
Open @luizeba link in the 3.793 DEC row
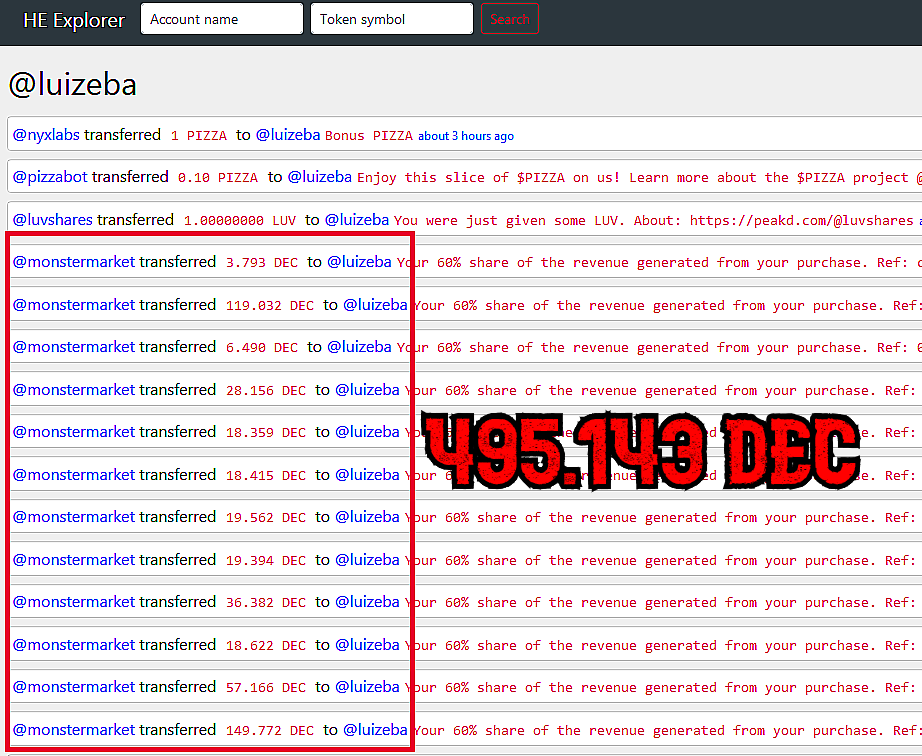click(x=359, y=262)
